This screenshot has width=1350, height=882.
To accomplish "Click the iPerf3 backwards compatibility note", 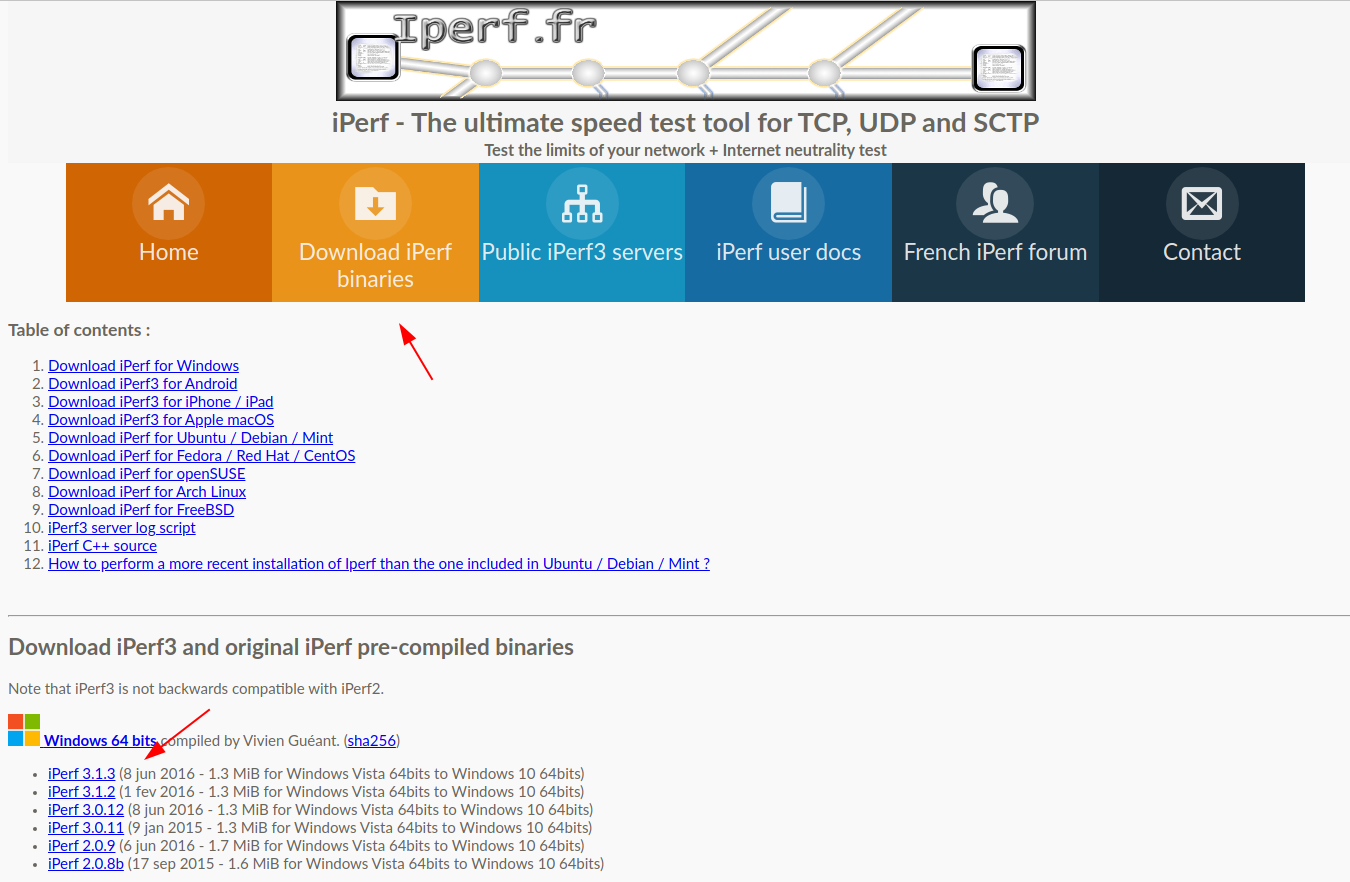I will [x=196, y=689].
